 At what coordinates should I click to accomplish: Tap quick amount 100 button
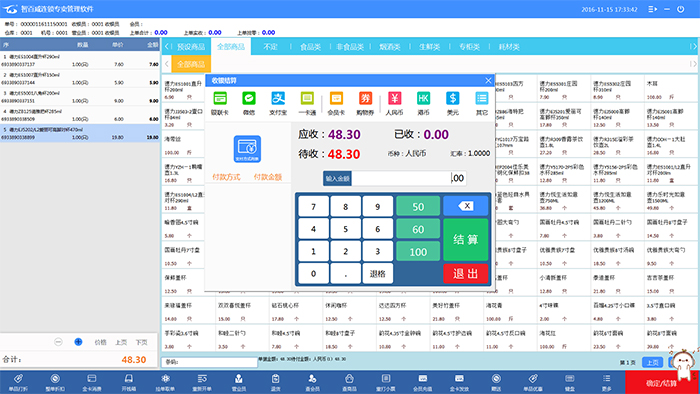(x=418, y=252)
